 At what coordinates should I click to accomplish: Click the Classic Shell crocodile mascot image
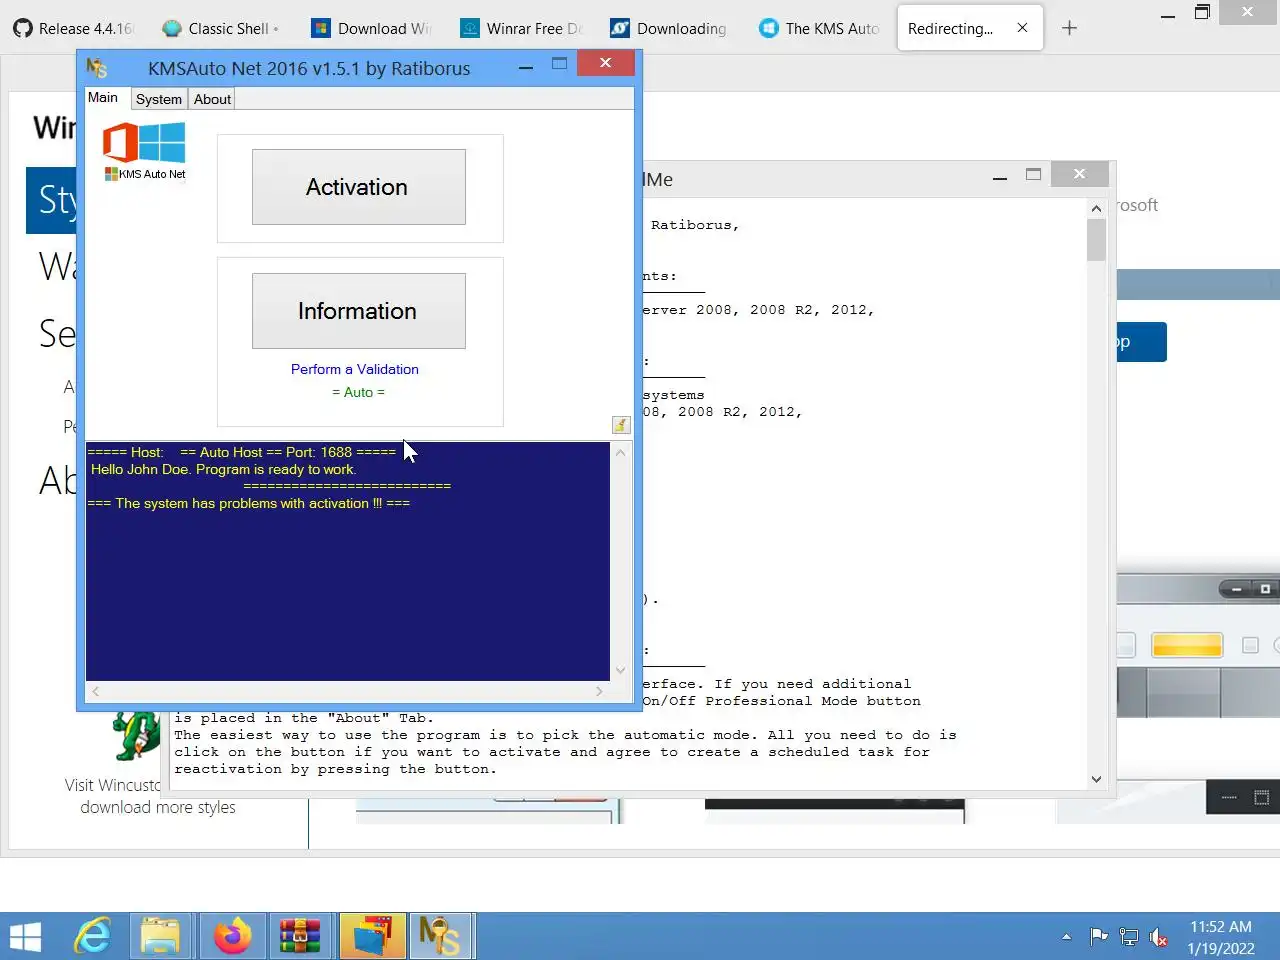coord(136,738)
